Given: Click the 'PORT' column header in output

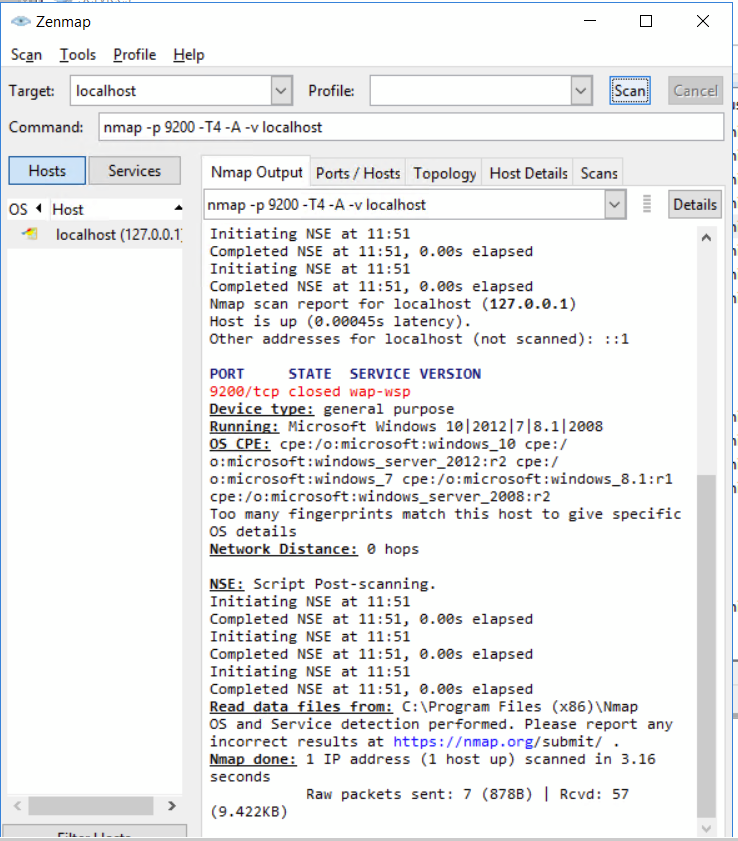Looking at the screenshot, I should coord(227,374).
